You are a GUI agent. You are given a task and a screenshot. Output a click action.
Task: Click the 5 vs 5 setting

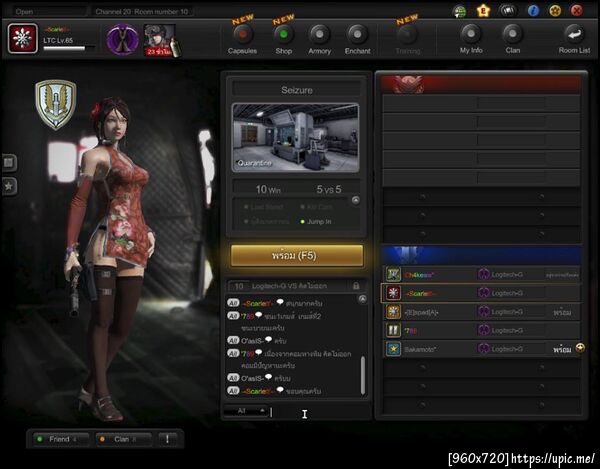pyautogui.click(x=329, y=189)
